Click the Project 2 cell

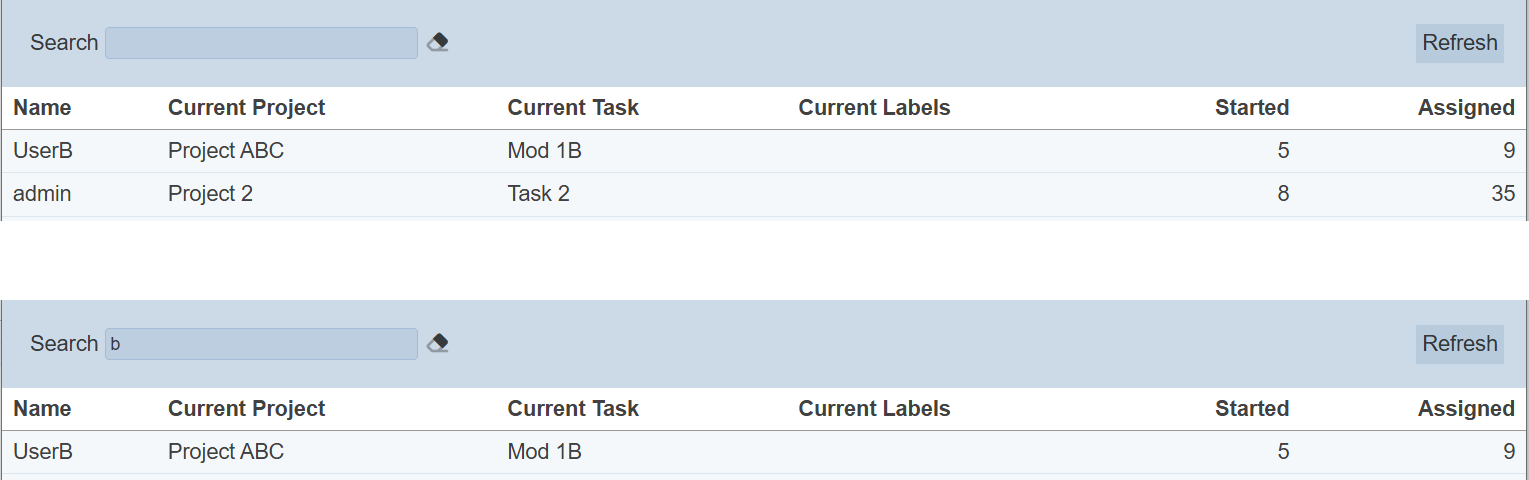210,194
